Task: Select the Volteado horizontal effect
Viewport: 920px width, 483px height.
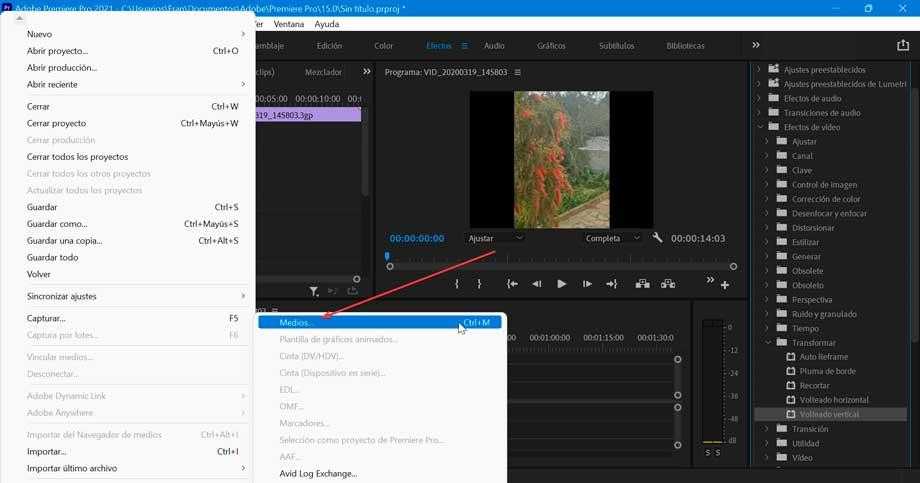Action: coord(834,399)
